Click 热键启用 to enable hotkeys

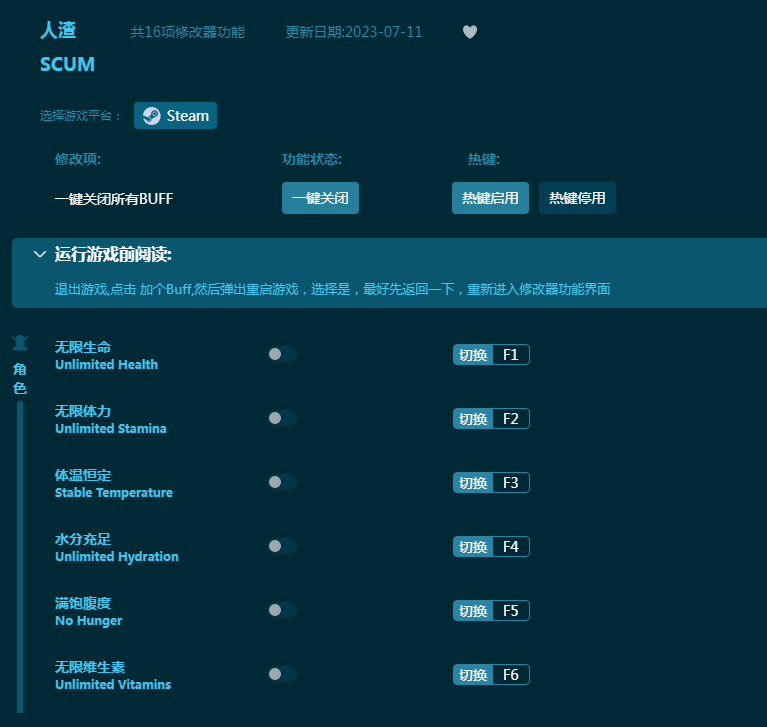click(490, 198)
